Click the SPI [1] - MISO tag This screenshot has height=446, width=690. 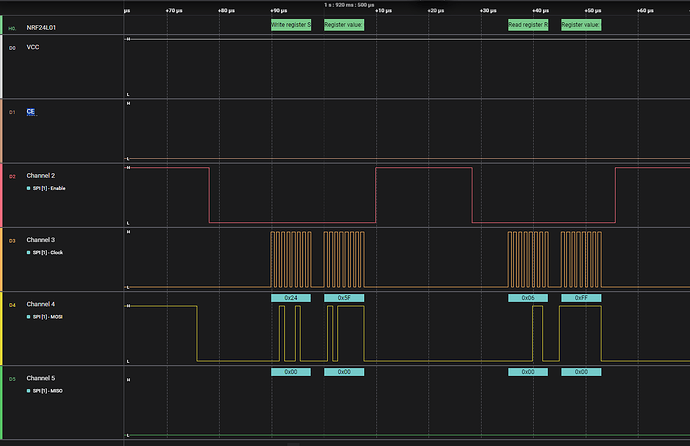coord(45,391)
